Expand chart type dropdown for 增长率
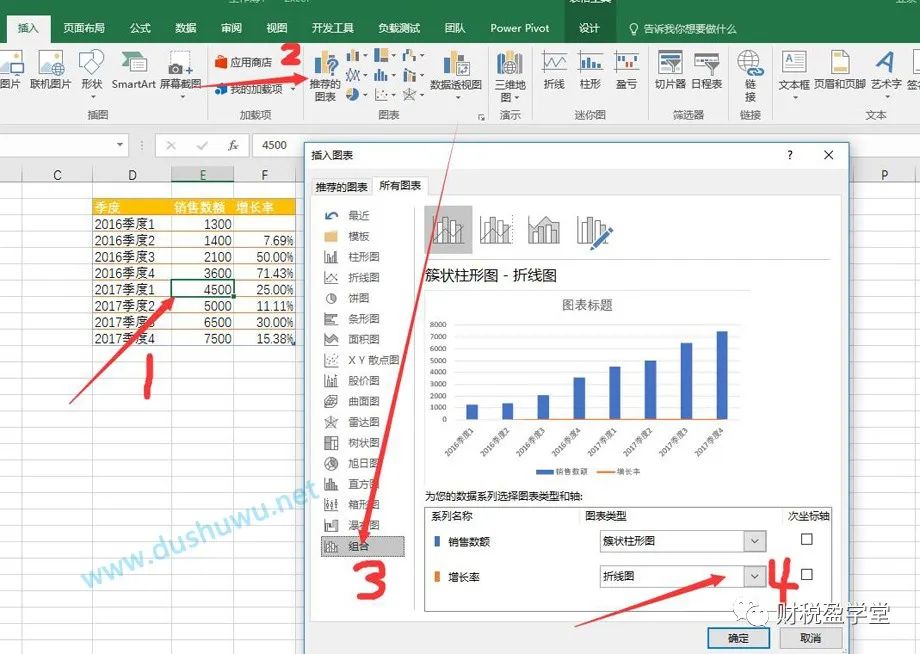920x654 pixels. pyautogui.click(x=755, y=577)
